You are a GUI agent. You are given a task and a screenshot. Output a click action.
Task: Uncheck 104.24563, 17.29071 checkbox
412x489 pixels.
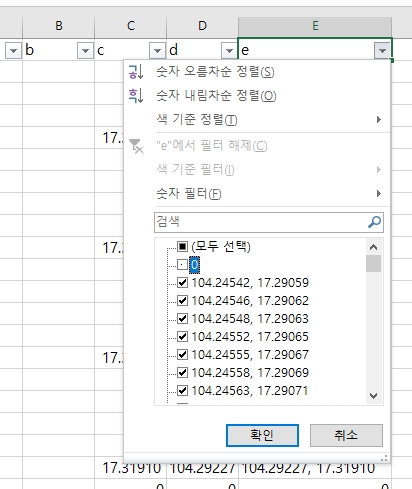click(x=182, y=390)
